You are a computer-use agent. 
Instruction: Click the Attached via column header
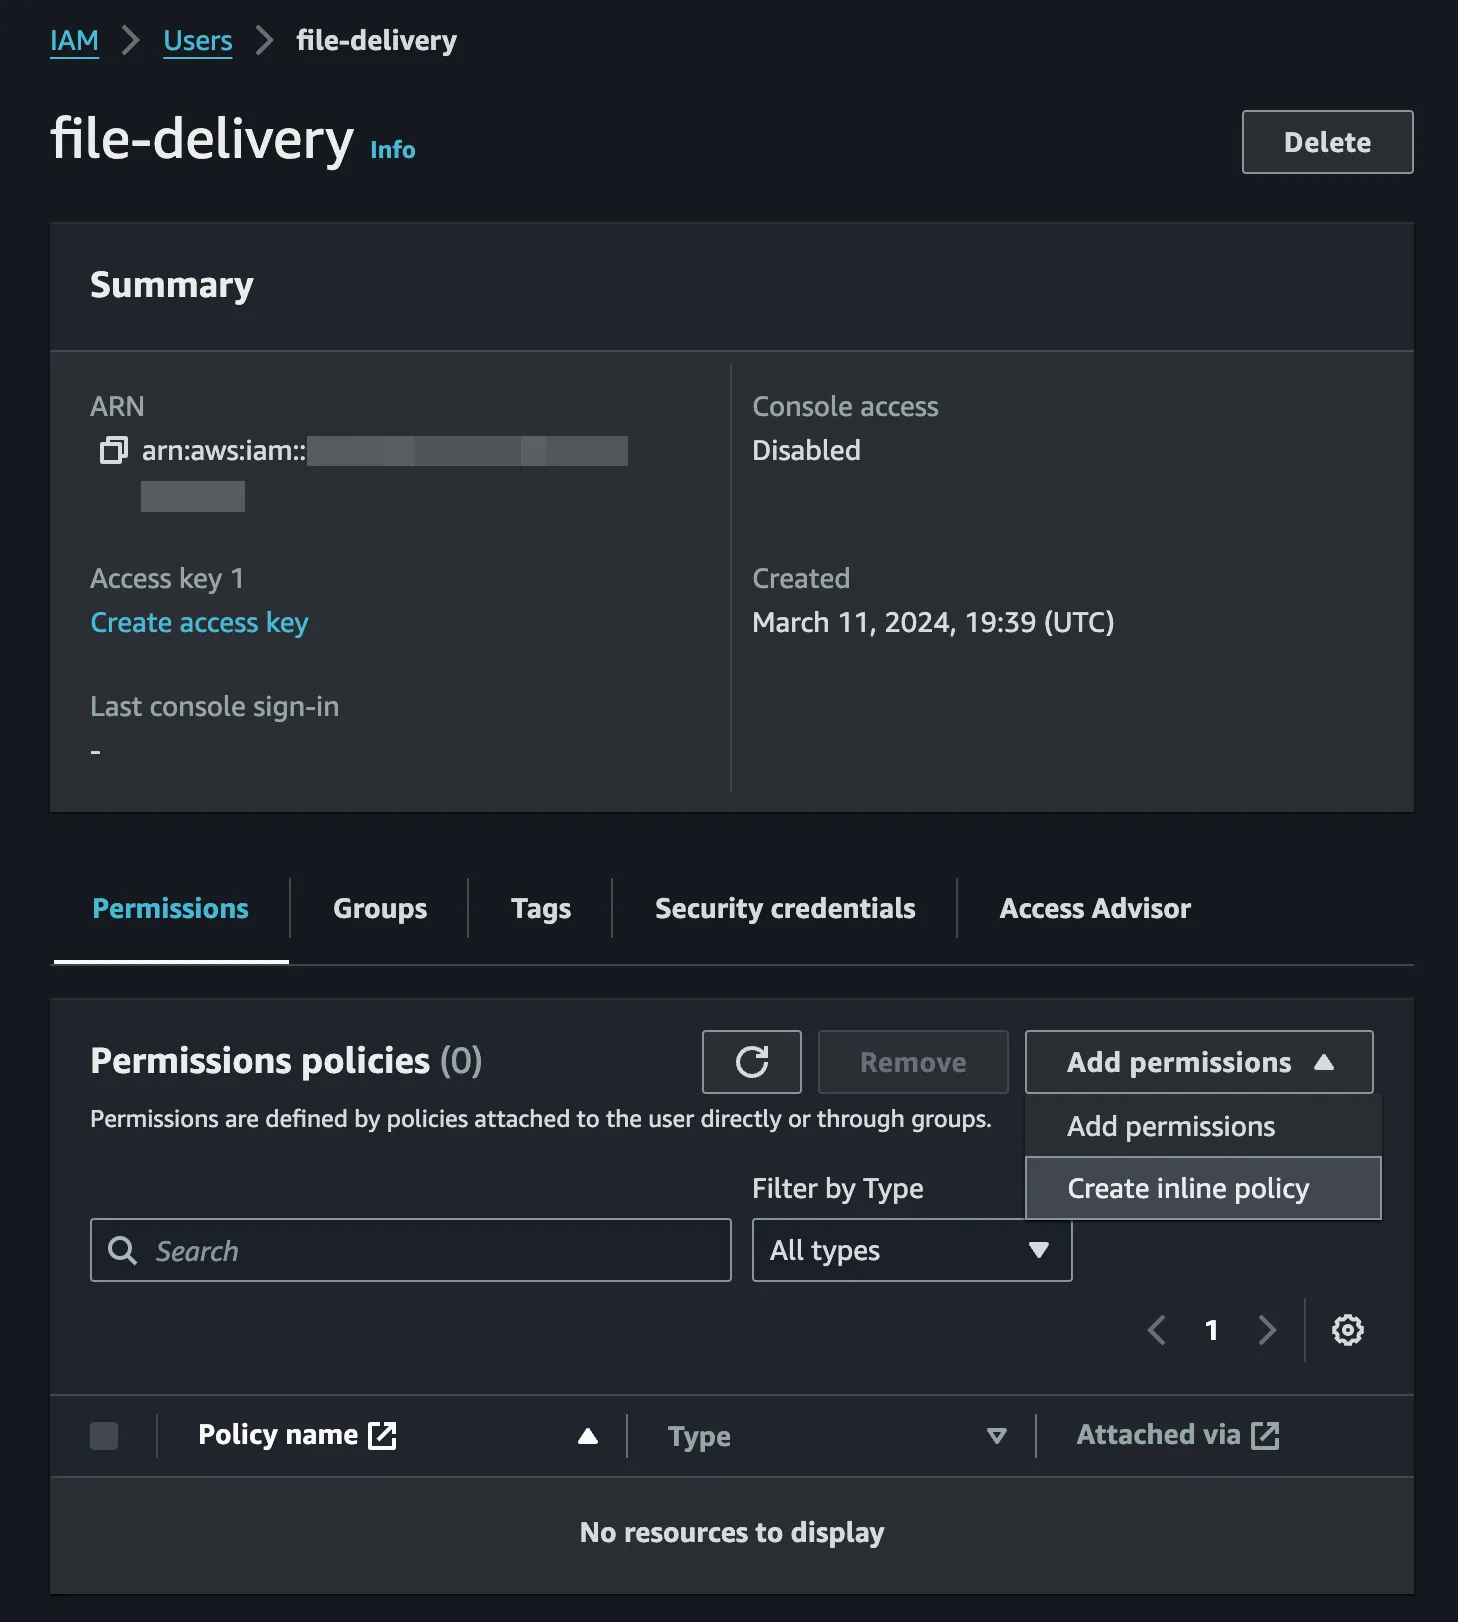[x=1158, y=1435]
